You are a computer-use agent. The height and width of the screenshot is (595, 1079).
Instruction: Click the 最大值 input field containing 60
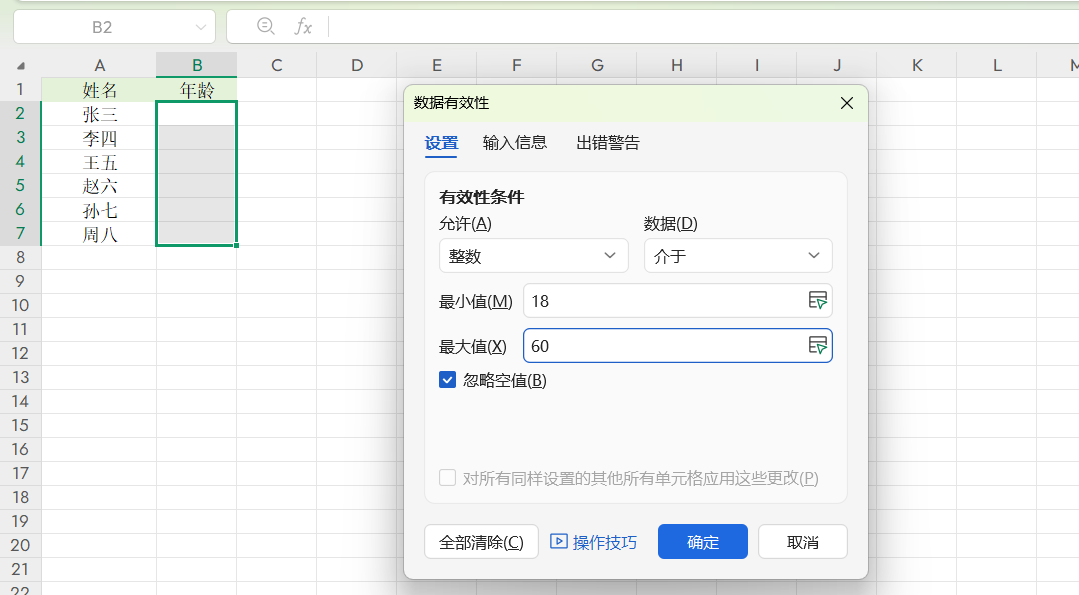pos(660,346)
